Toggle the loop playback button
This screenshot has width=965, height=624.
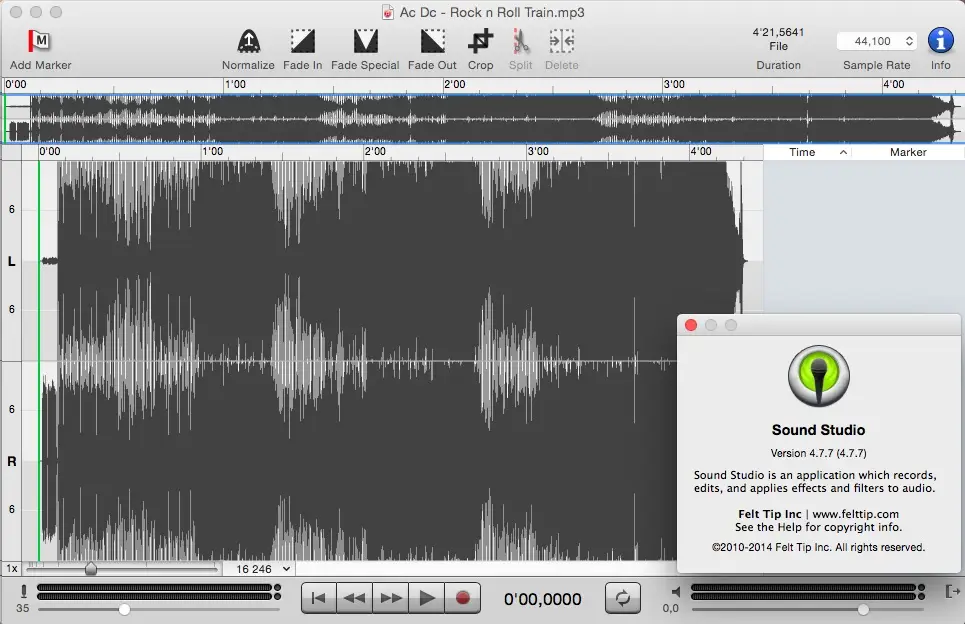click(x=622, y=598)
